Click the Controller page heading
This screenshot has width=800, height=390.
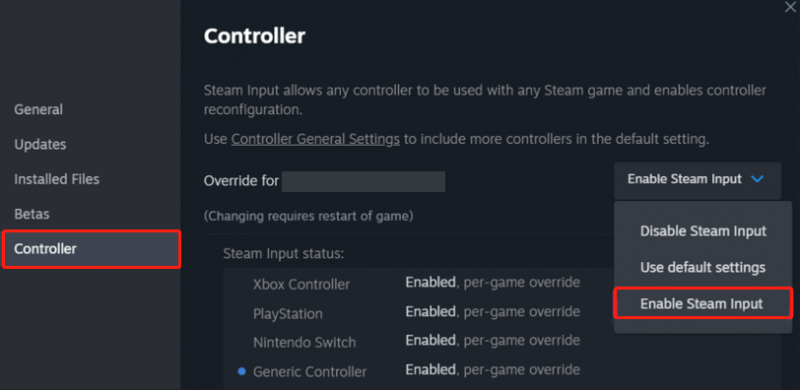click(255, 37)
